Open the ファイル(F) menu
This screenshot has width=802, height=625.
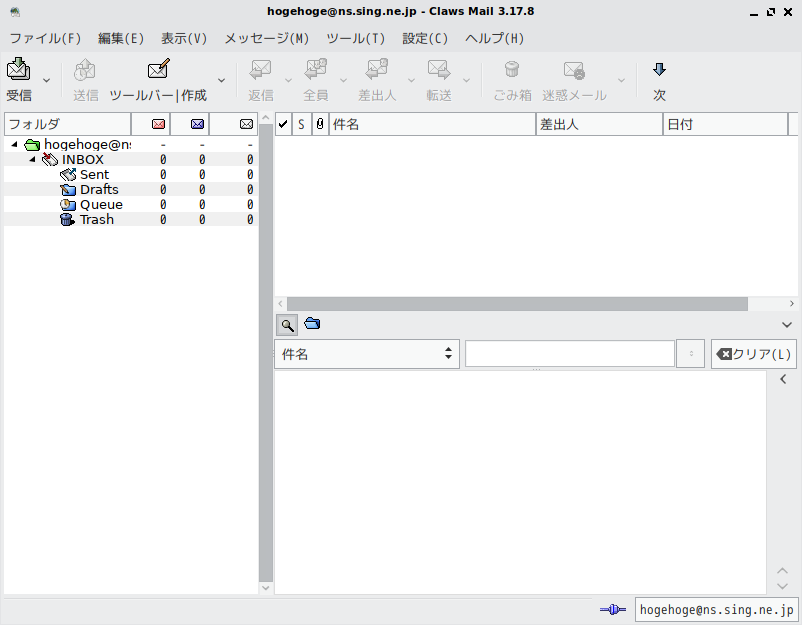tap(46, 38)
